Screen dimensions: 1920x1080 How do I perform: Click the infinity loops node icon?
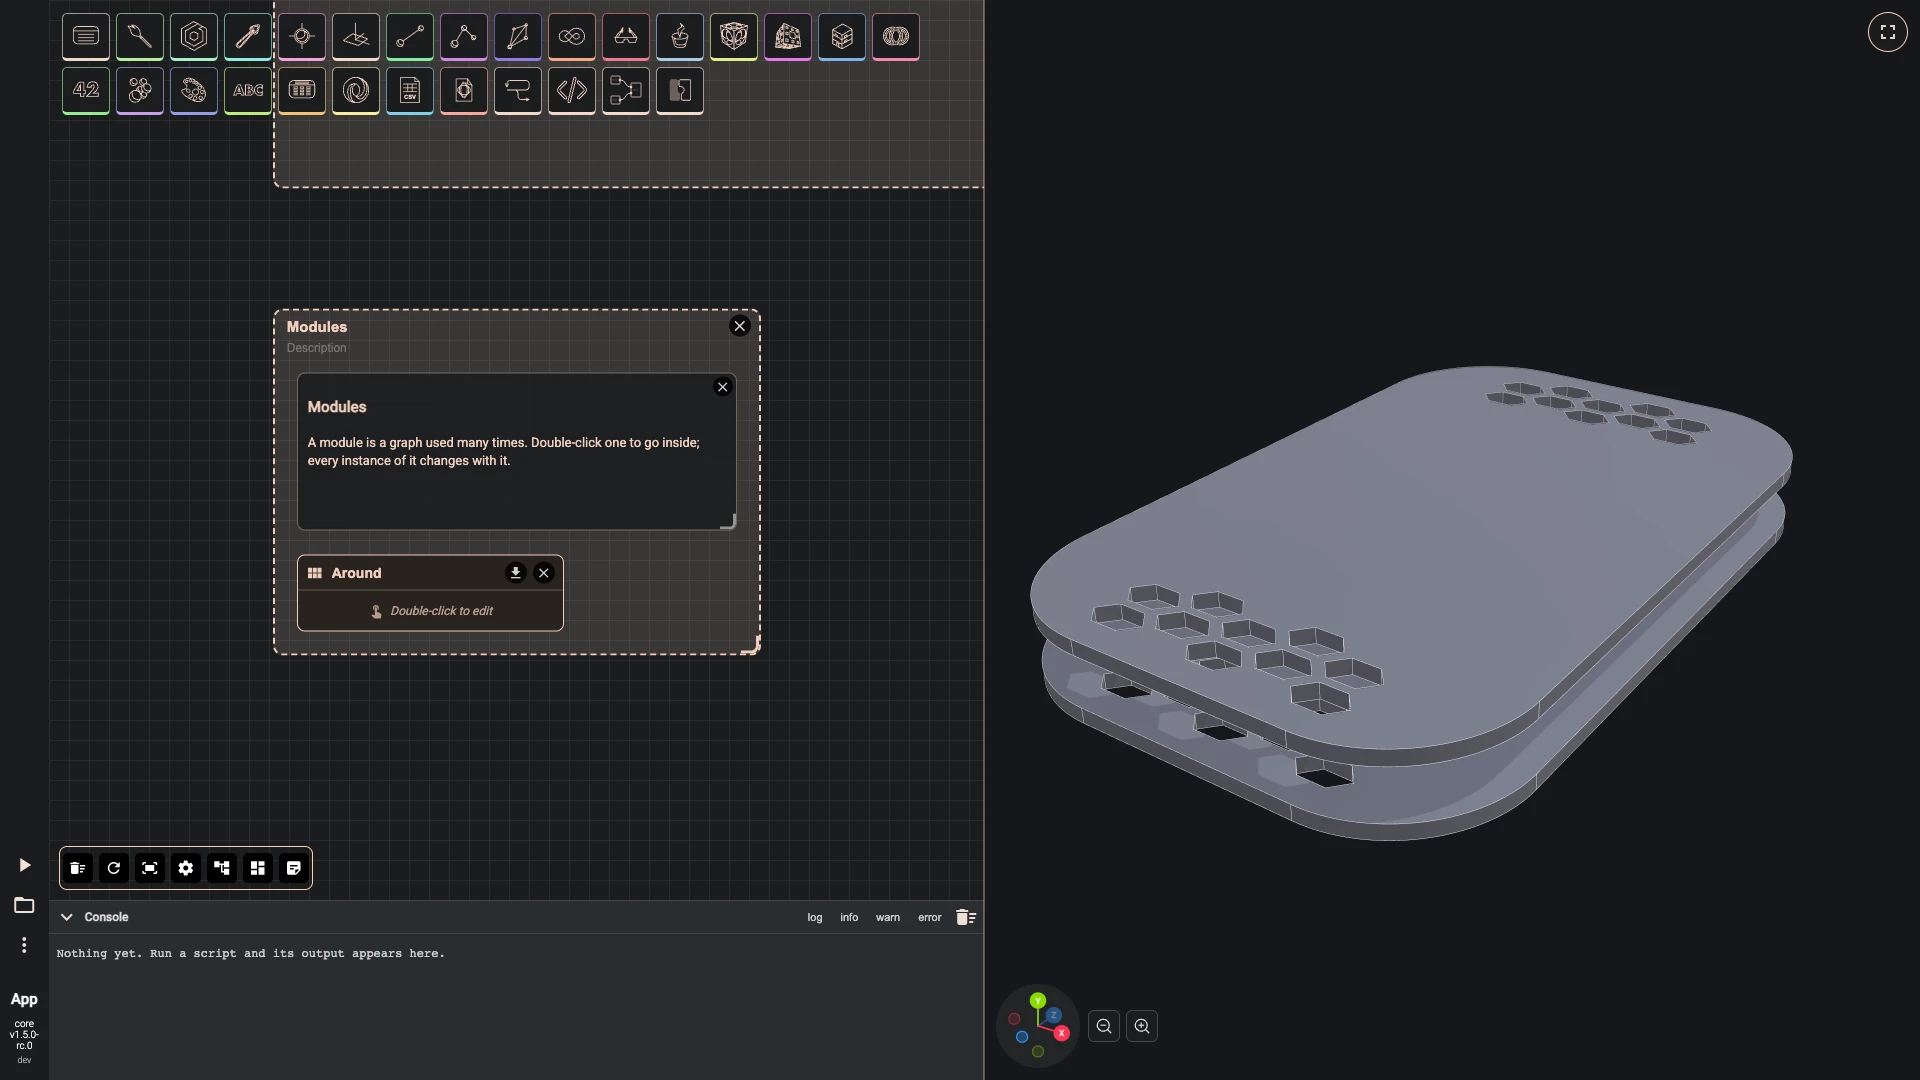pos(572,36)
